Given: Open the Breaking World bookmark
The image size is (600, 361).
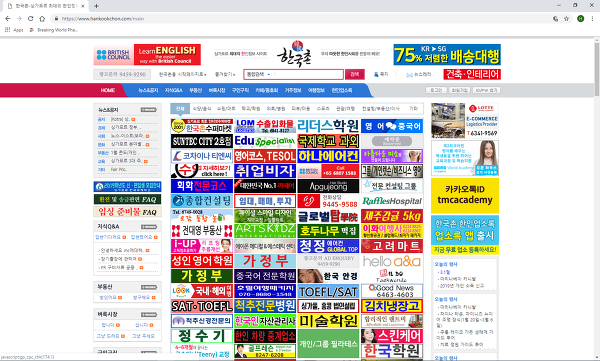Looking at the screenshot, I should [x=54, y=30].
